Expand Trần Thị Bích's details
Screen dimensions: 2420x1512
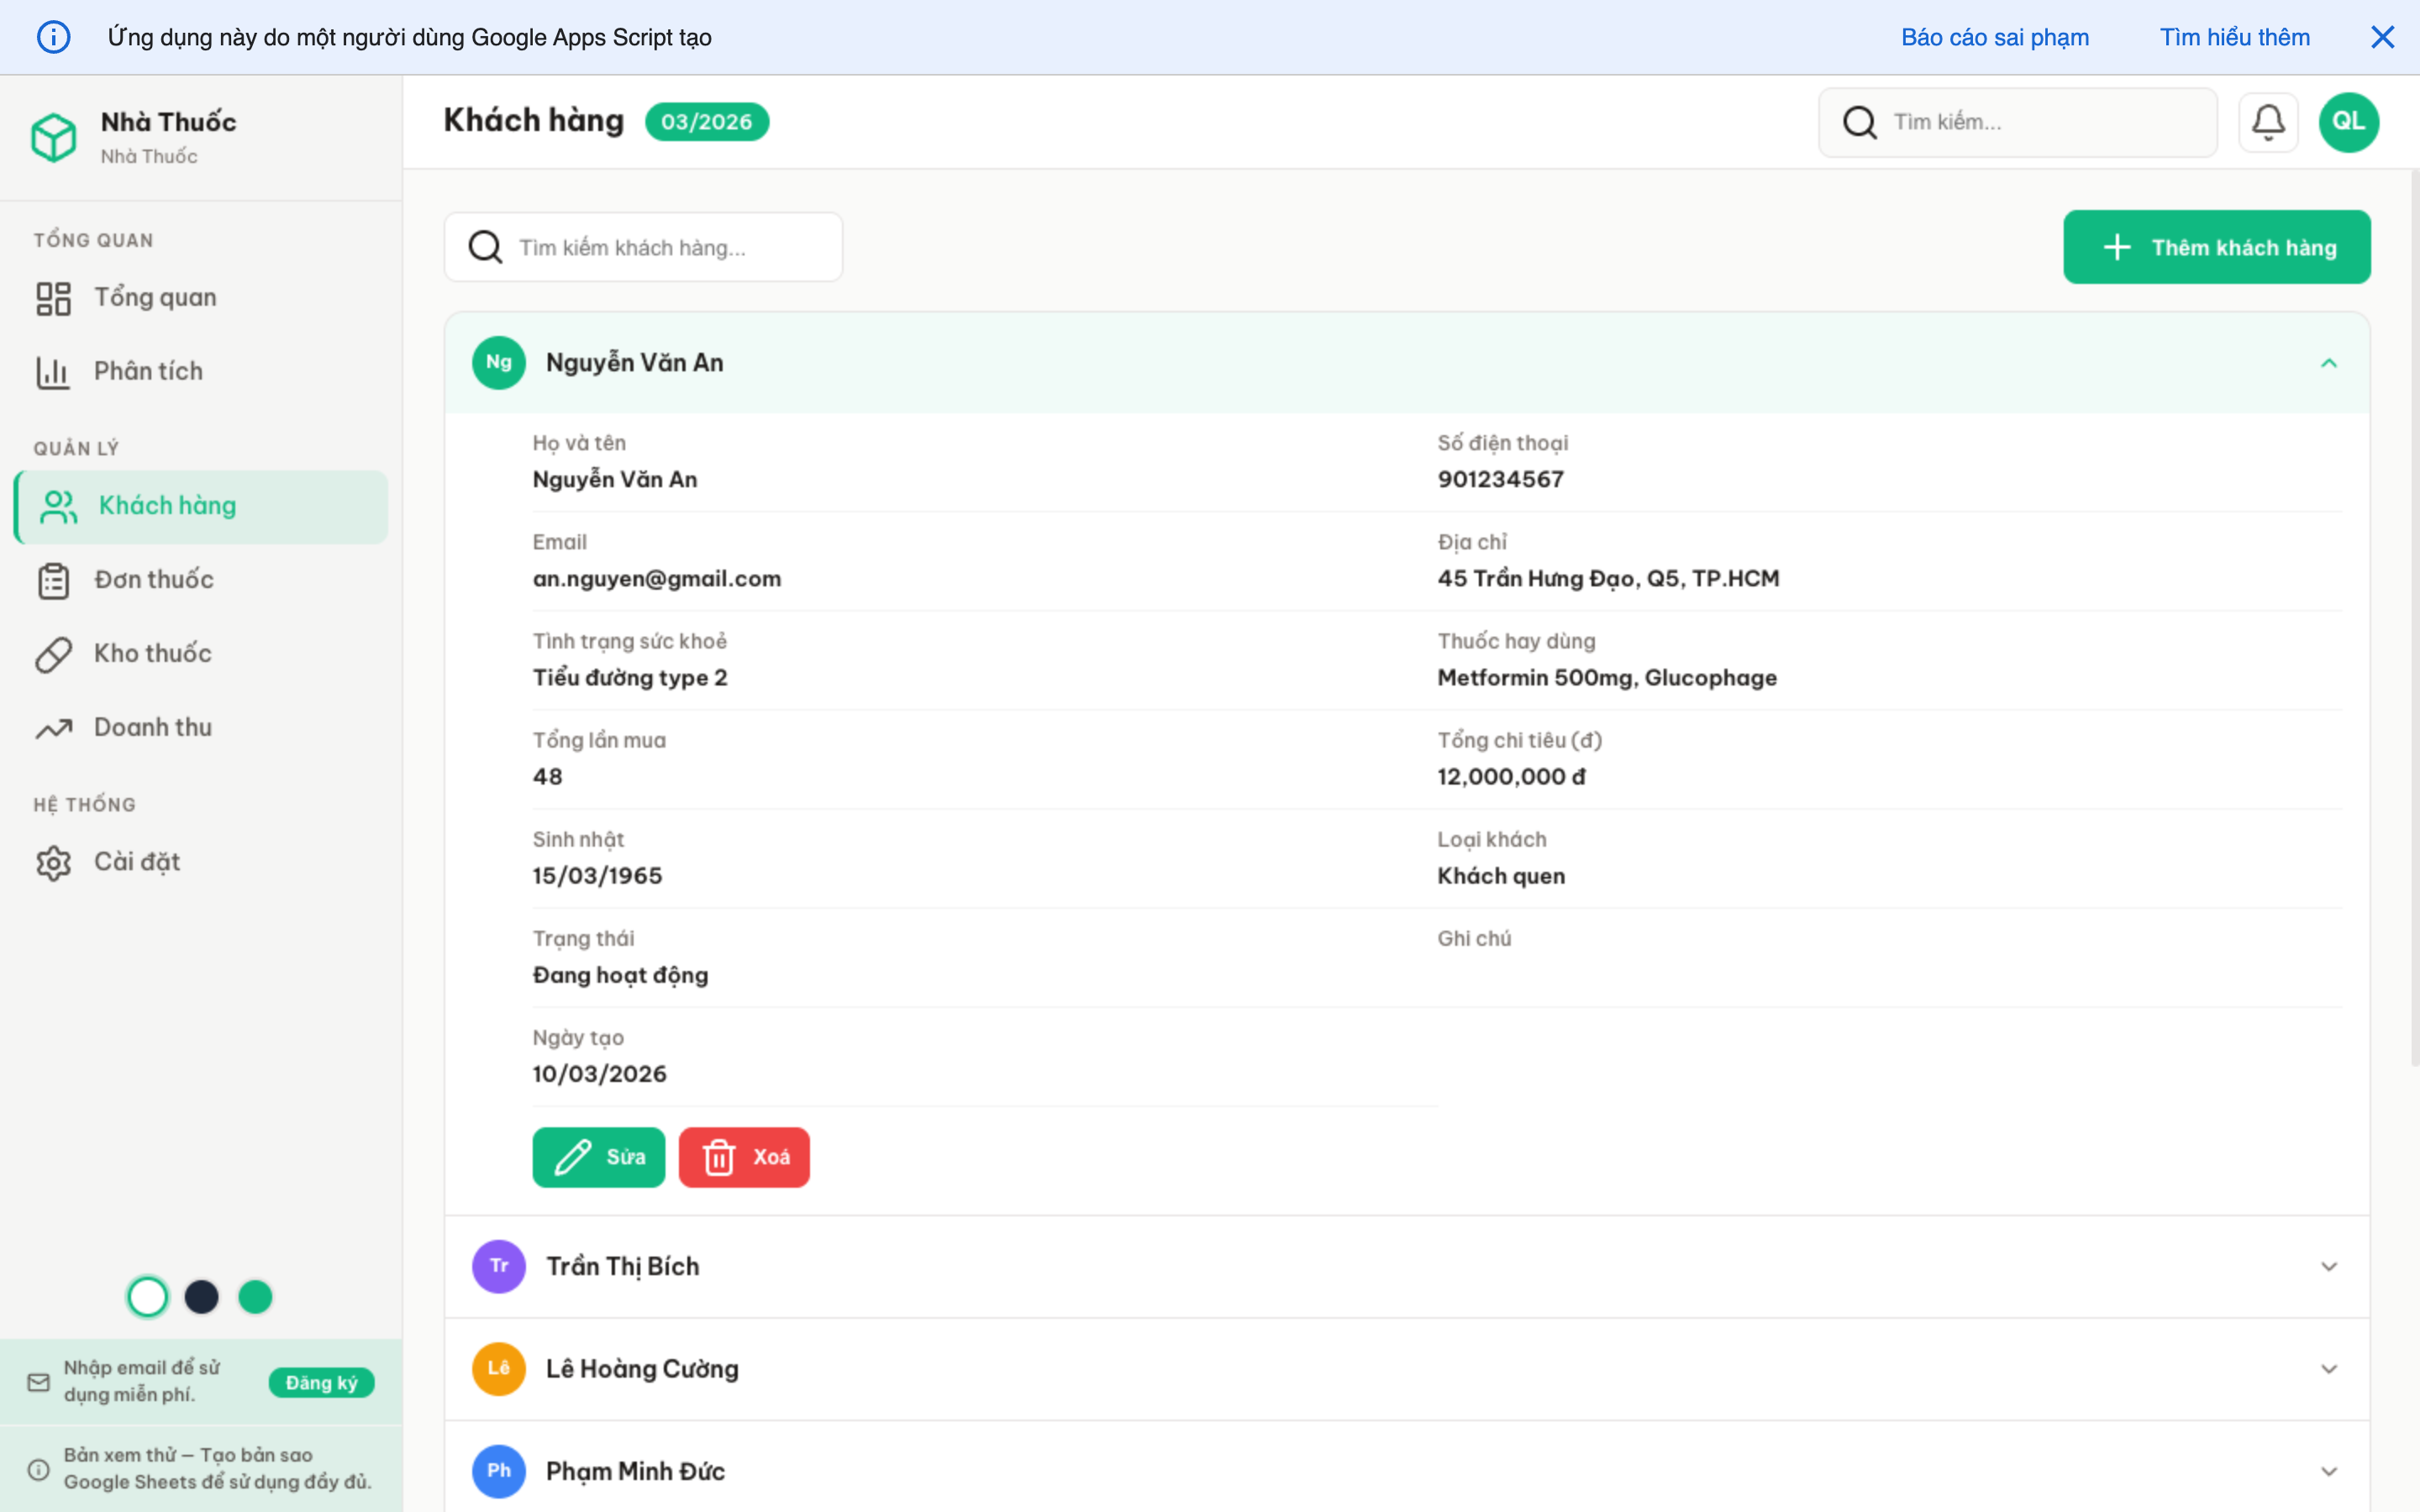pyautogui.click(x=2330, y=1265)
